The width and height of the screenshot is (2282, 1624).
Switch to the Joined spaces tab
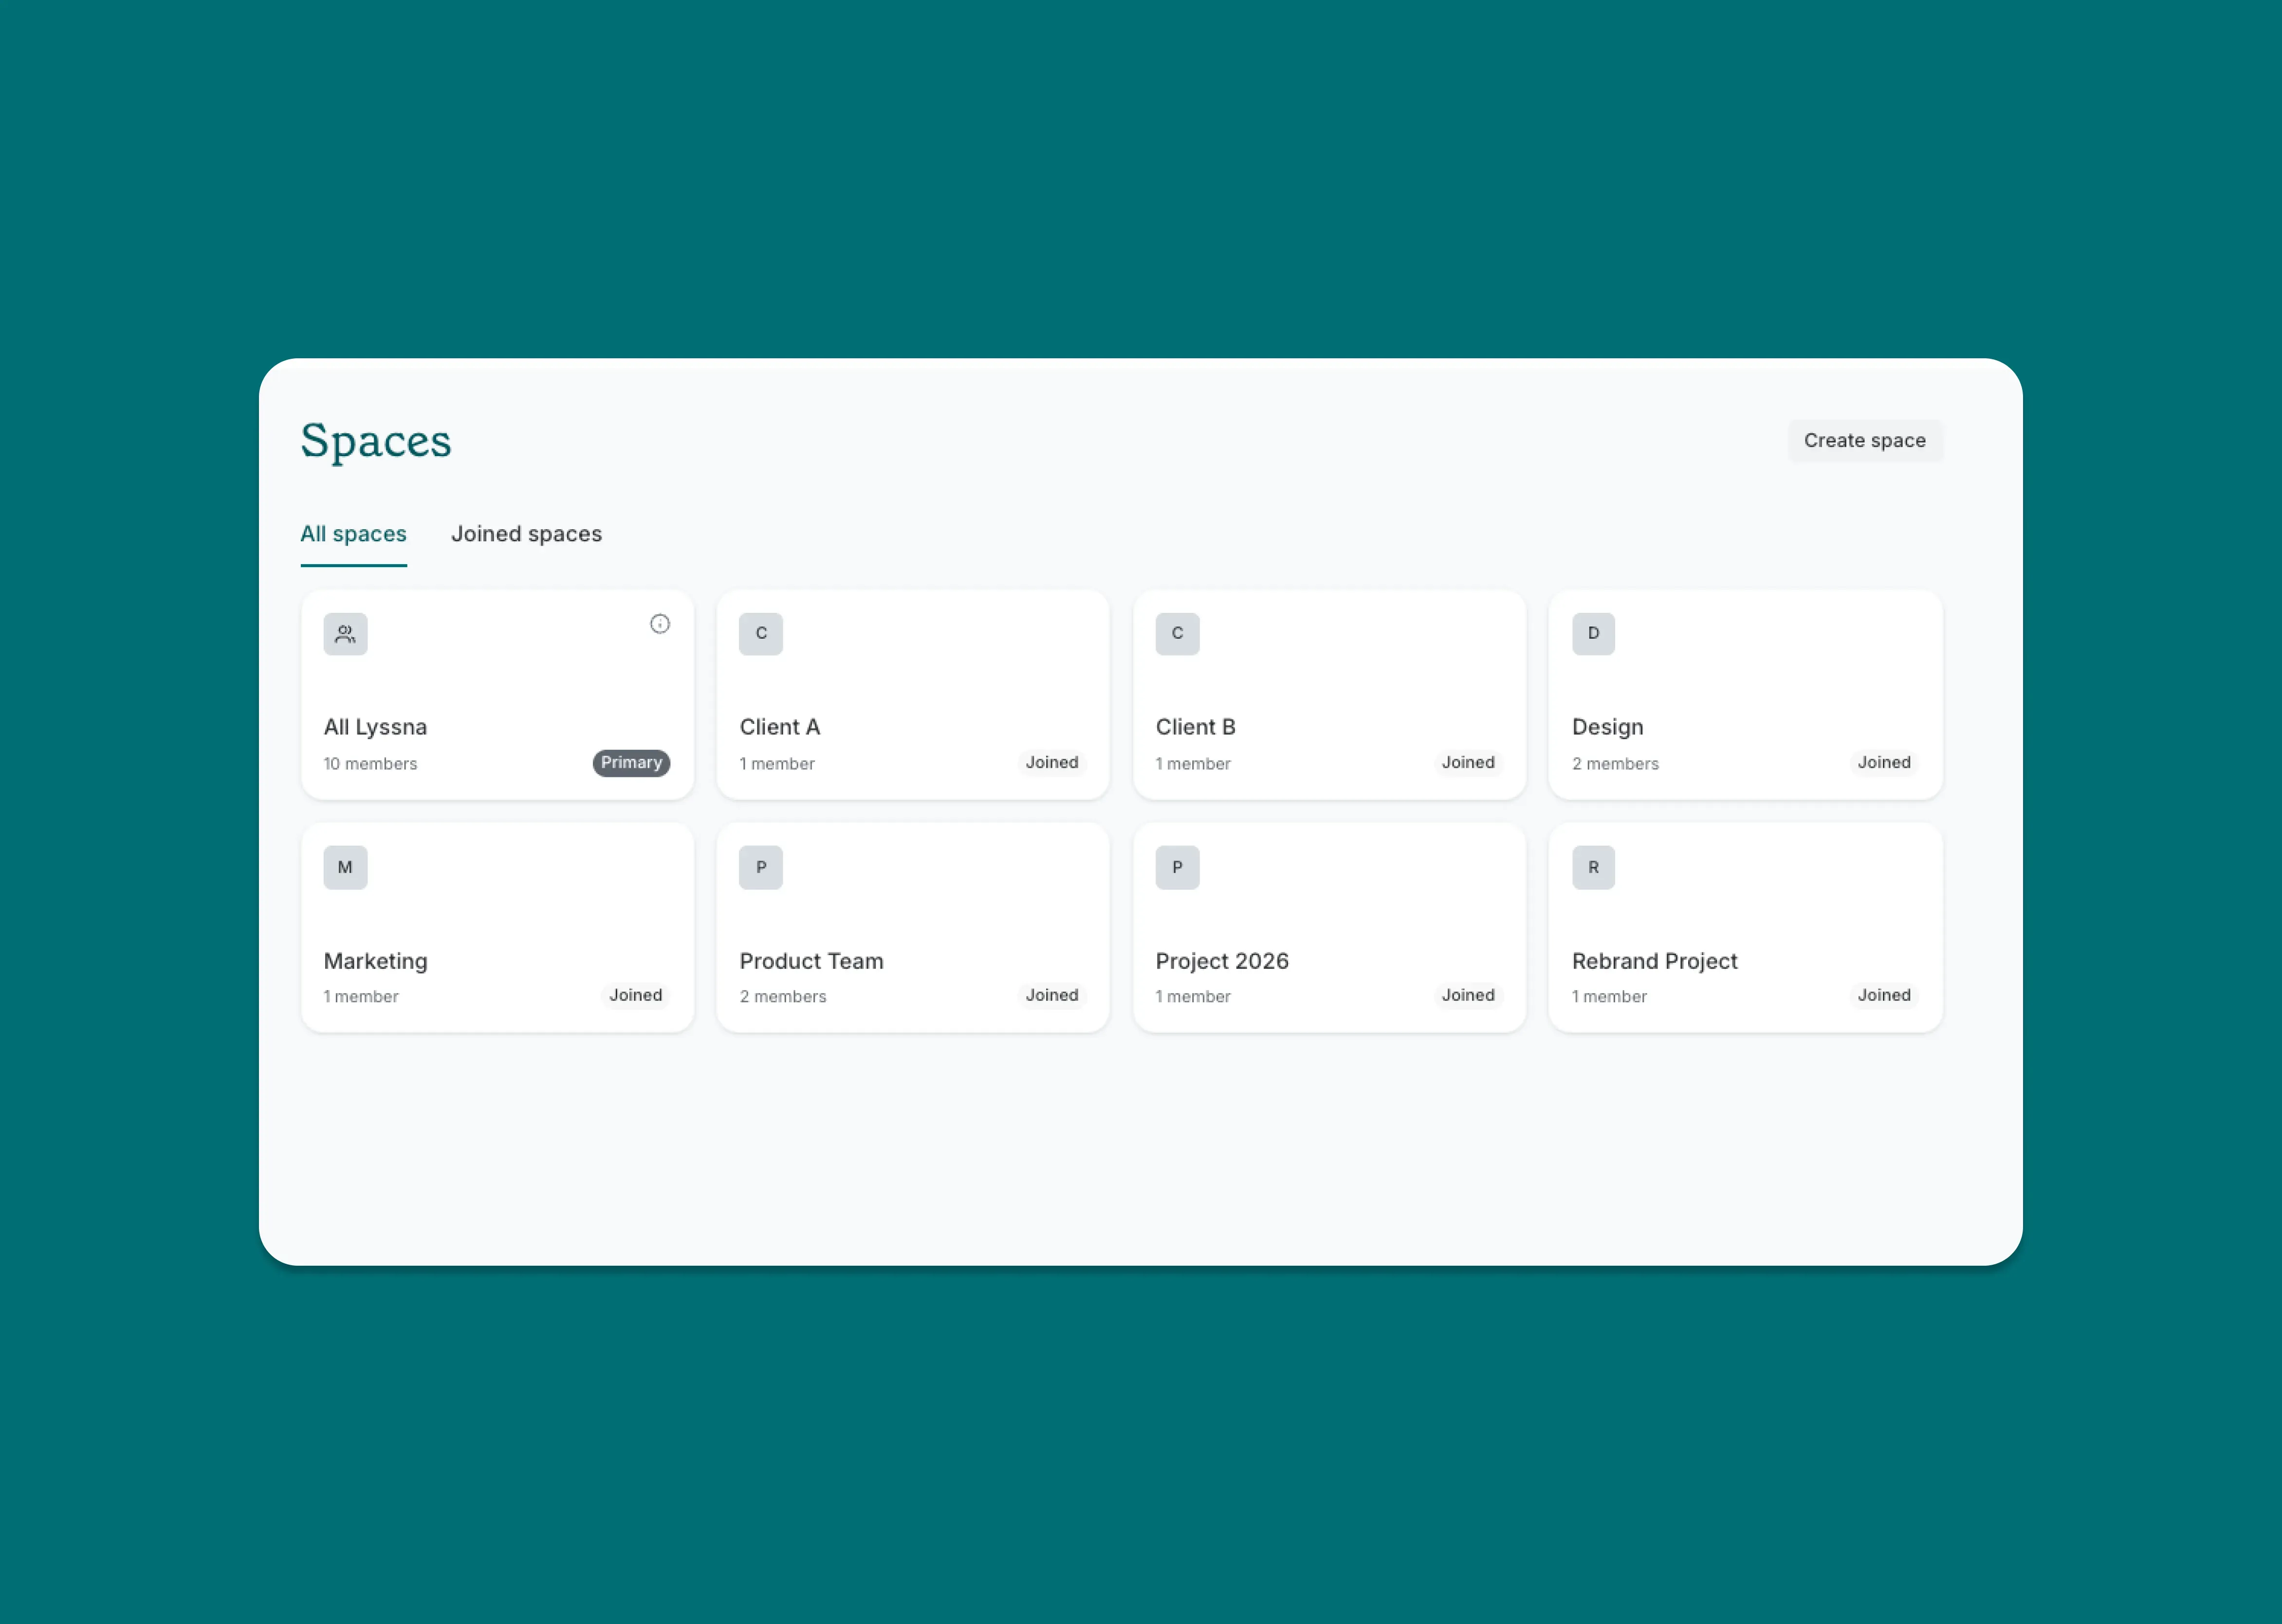coord(526,534)
